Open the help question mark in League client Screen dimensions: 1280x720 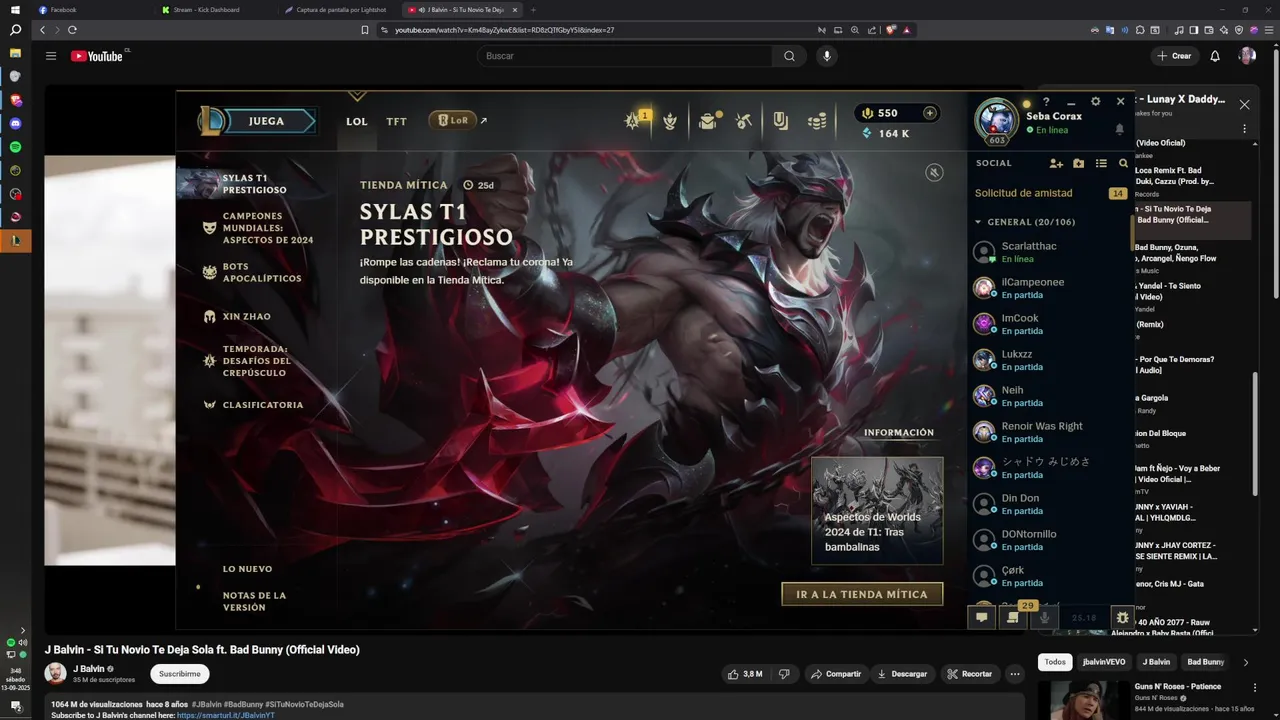[x=1046, y=102]
